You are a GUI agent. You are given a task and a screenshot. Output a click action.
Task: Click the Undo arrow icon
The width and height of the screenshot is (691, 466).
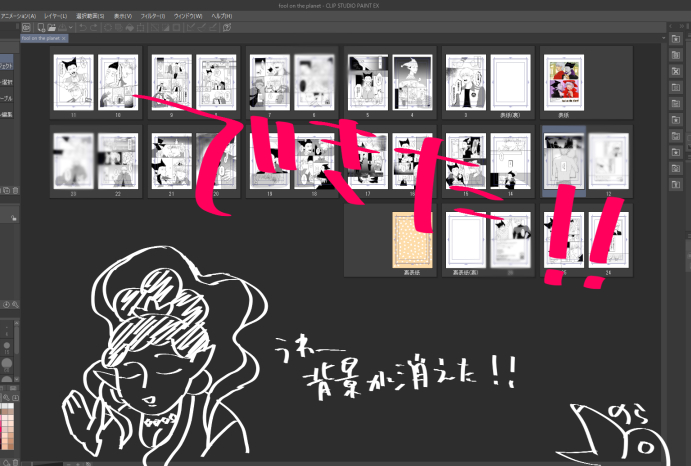[x=82, y=27]
